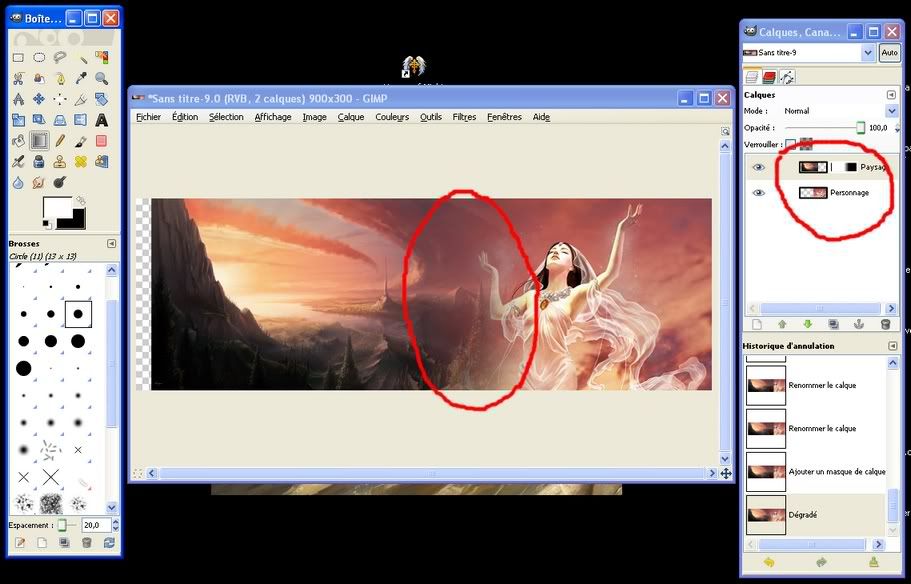Select the Airbrush tool

click(18, 162)
